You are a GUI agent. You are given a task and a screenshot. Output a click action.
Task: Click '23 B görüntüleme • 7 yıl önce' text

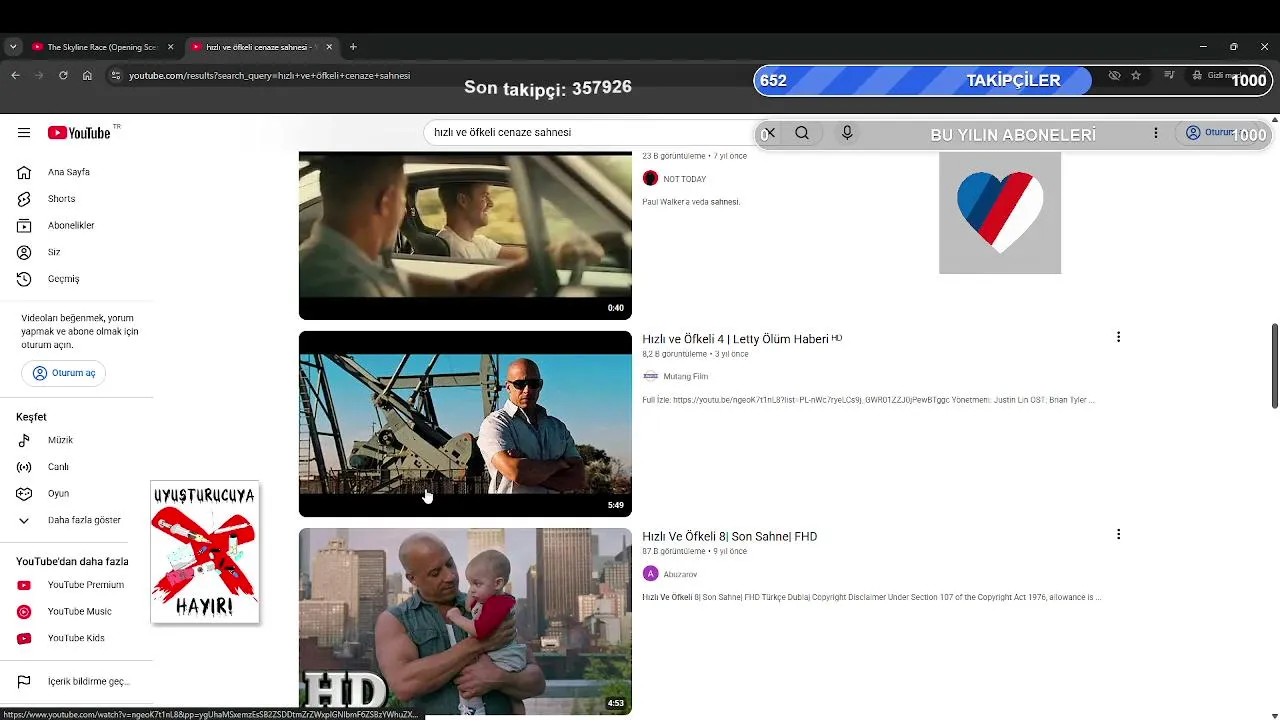tap(694, 156)
